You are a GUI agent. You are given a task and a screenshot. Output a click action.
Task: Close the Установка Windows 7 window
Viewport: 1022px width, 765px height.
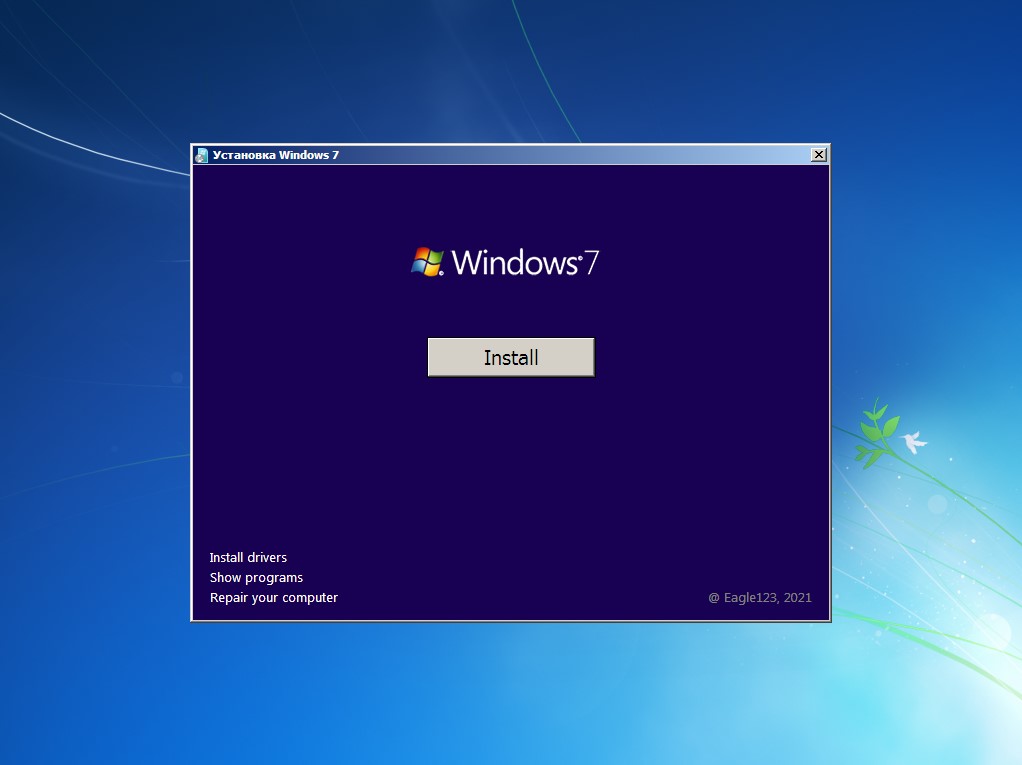[x=819, y=154]
